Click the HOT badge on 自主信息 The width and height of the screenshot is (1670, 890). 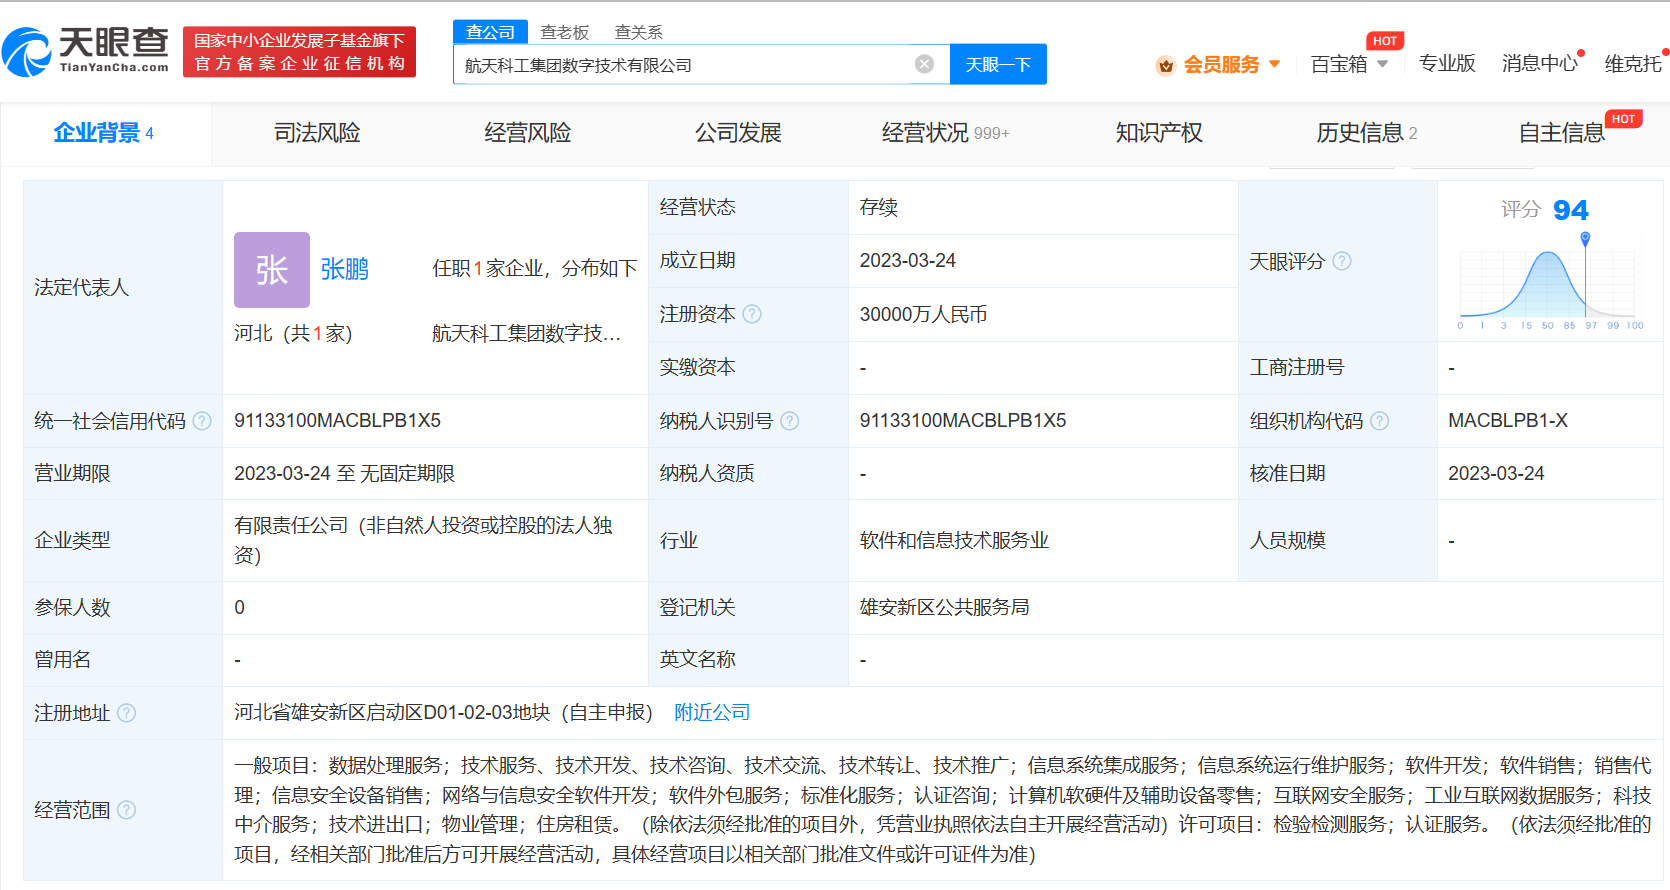click(x=1623, y=119)
